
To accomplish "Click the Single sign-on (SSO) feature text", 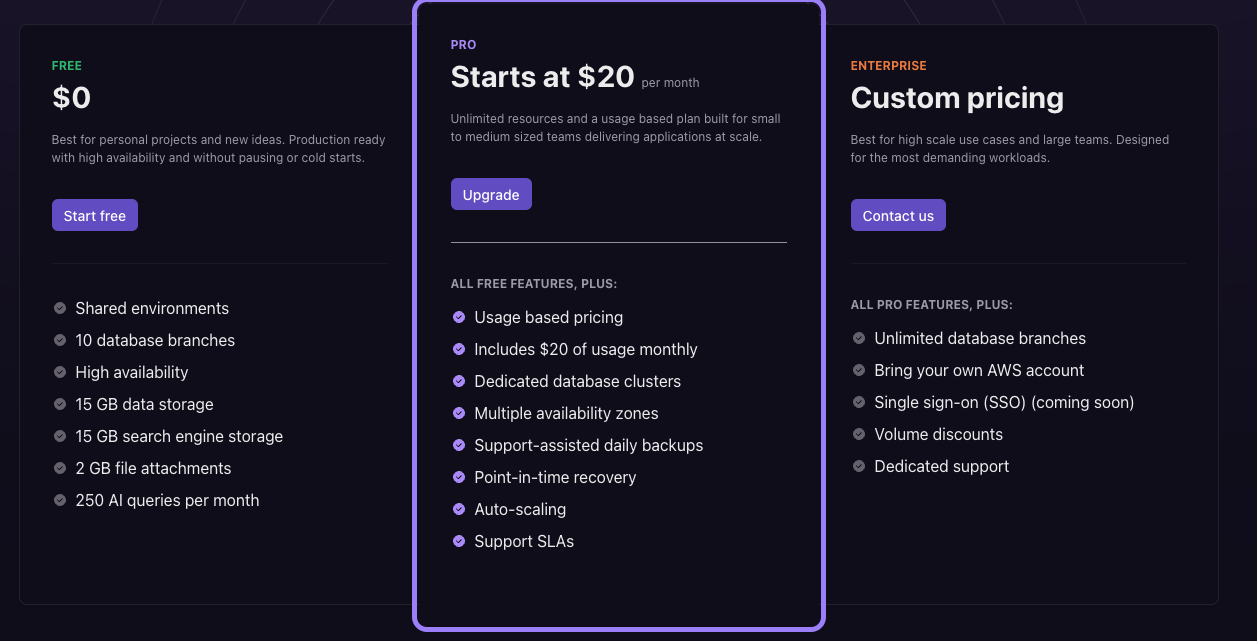I will pyautogui.click(x=1004, y=402).
